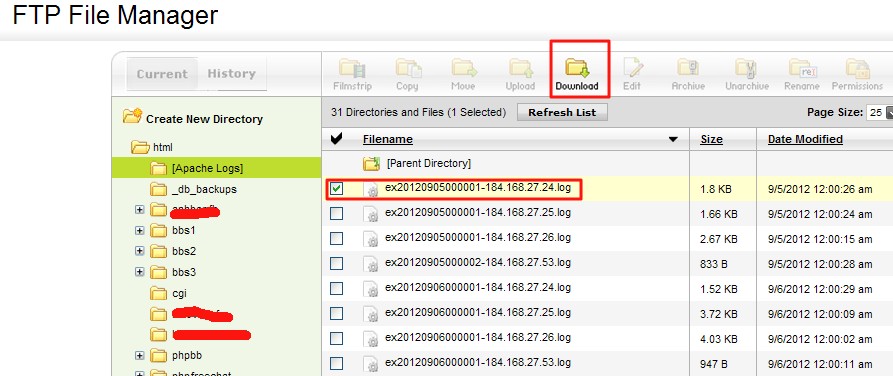Viewport: 893px width, 376px height.
Task: Select the bbs2 folder label
Action: 184,251
